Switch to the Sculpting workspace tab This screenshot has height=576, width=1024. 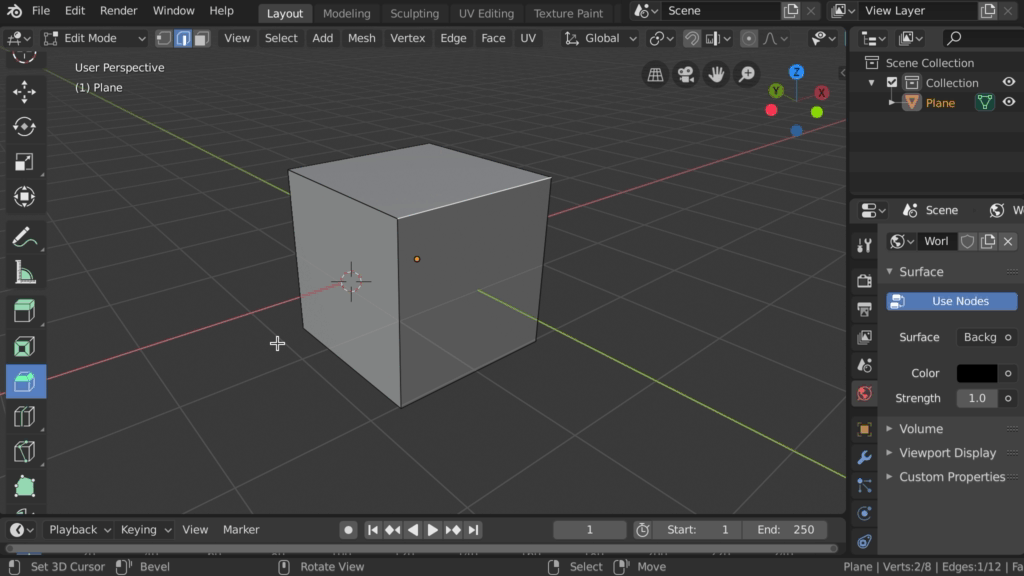click(x=414, y=13)
